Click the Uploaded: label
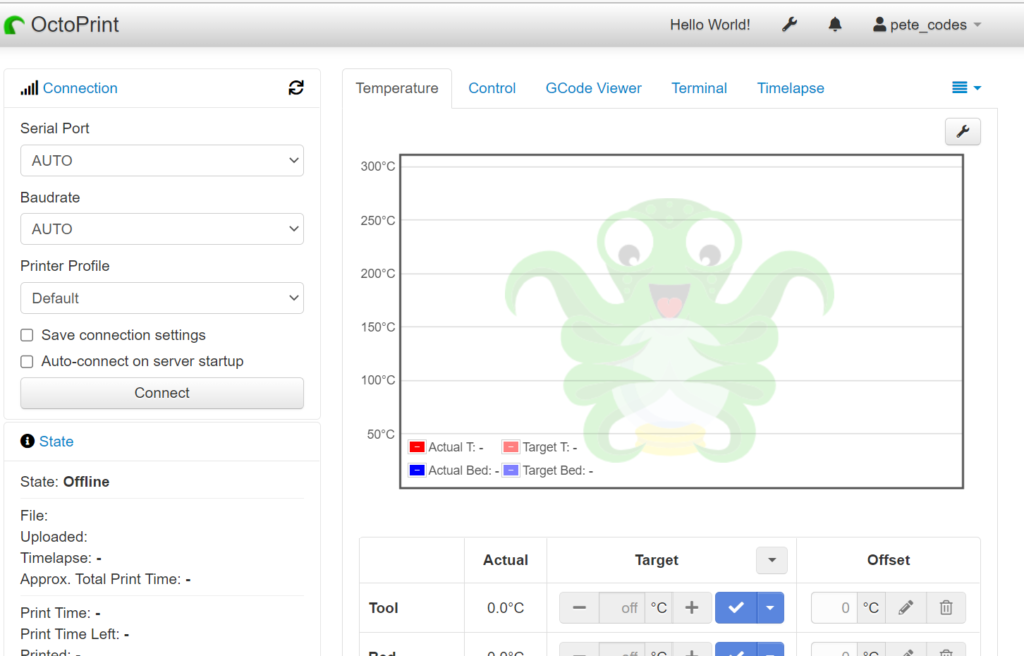Image resolution: width=1024 pixels, height=656 pixels. pos(54,536)
